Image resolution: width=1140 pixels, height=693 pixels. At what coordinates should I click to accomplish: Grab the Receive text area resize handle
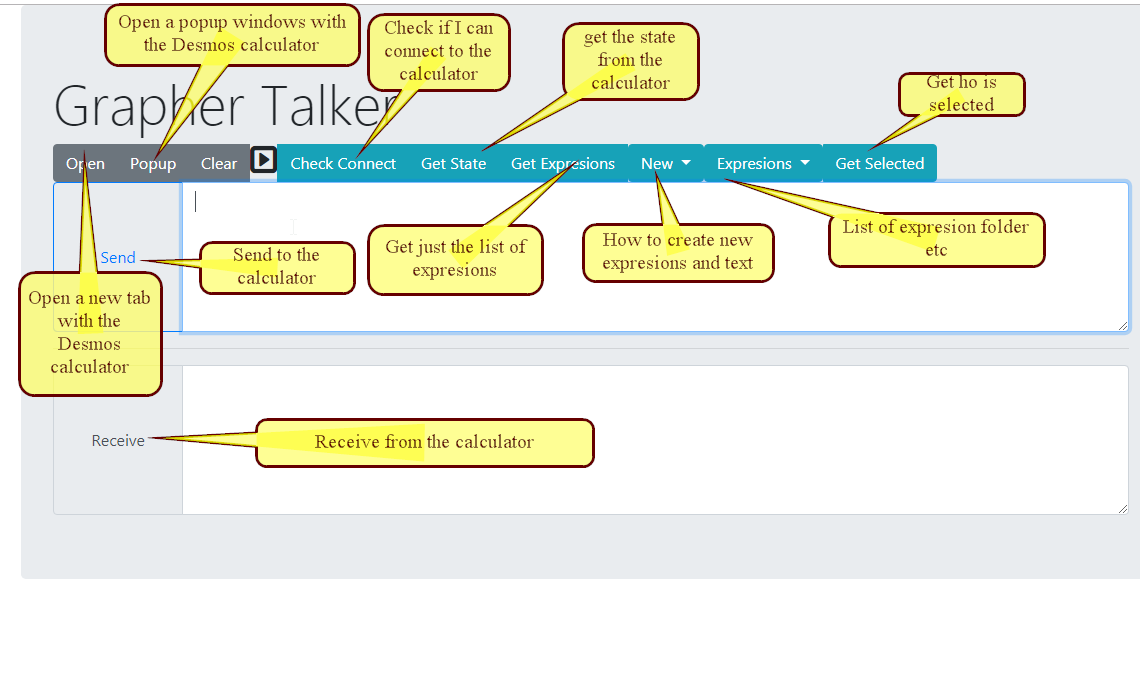[x=1123, y=508]
